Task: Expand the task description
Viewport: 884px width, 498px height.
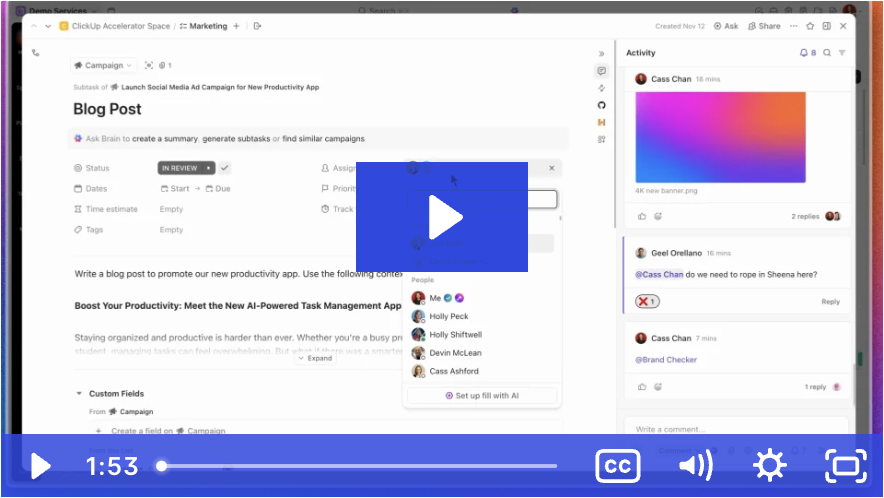Action: pos(315,358)
